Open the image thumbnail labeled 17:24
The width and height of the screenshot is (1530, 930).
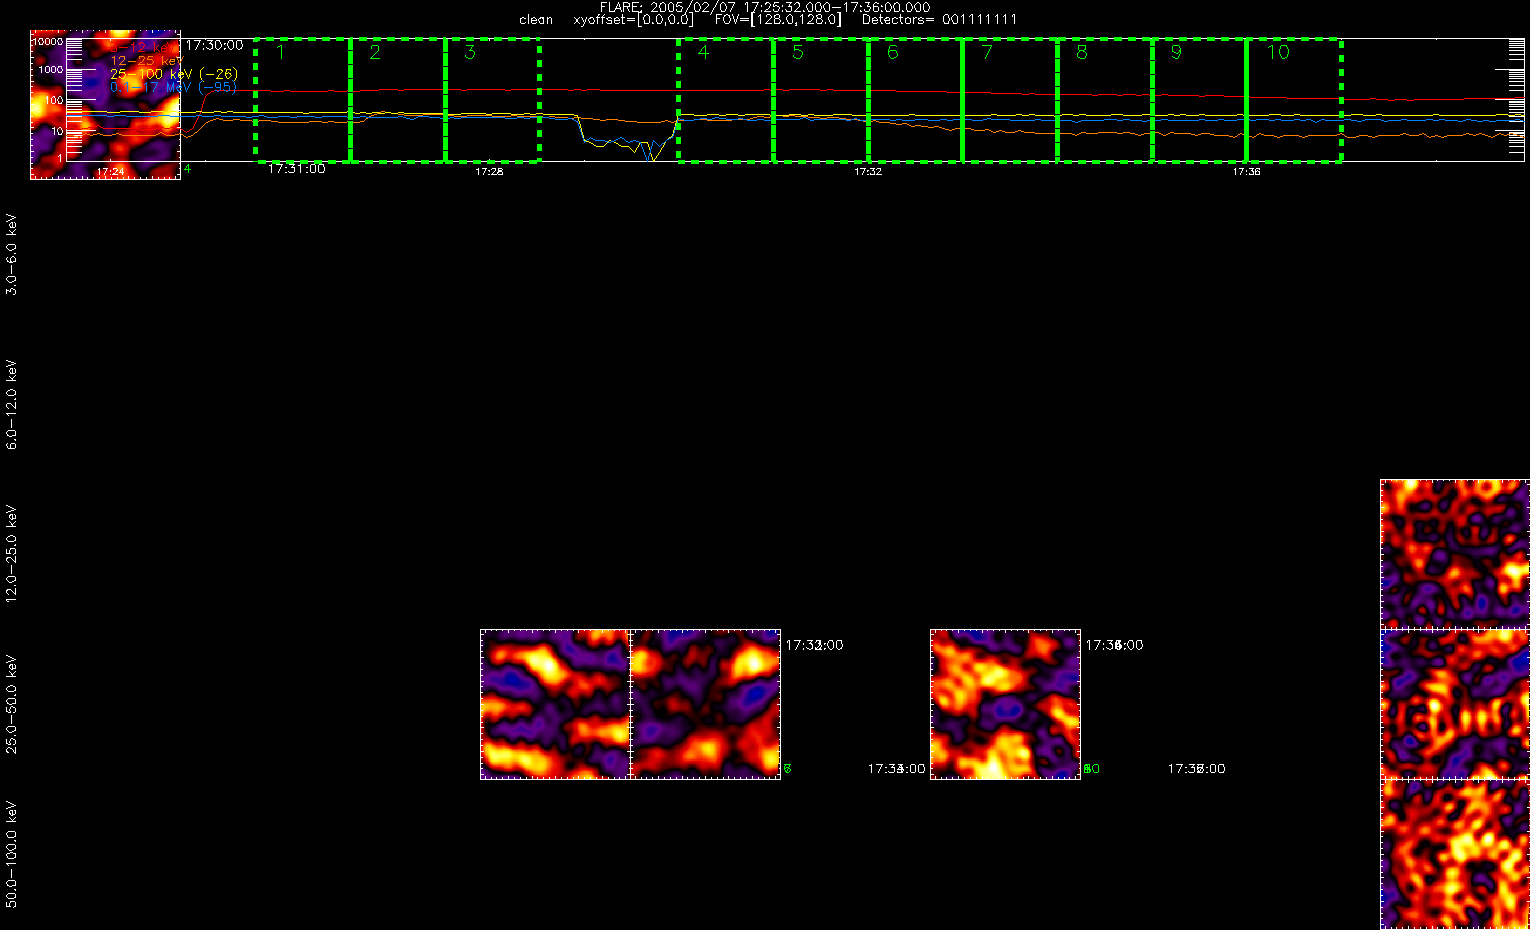[105, 105]
